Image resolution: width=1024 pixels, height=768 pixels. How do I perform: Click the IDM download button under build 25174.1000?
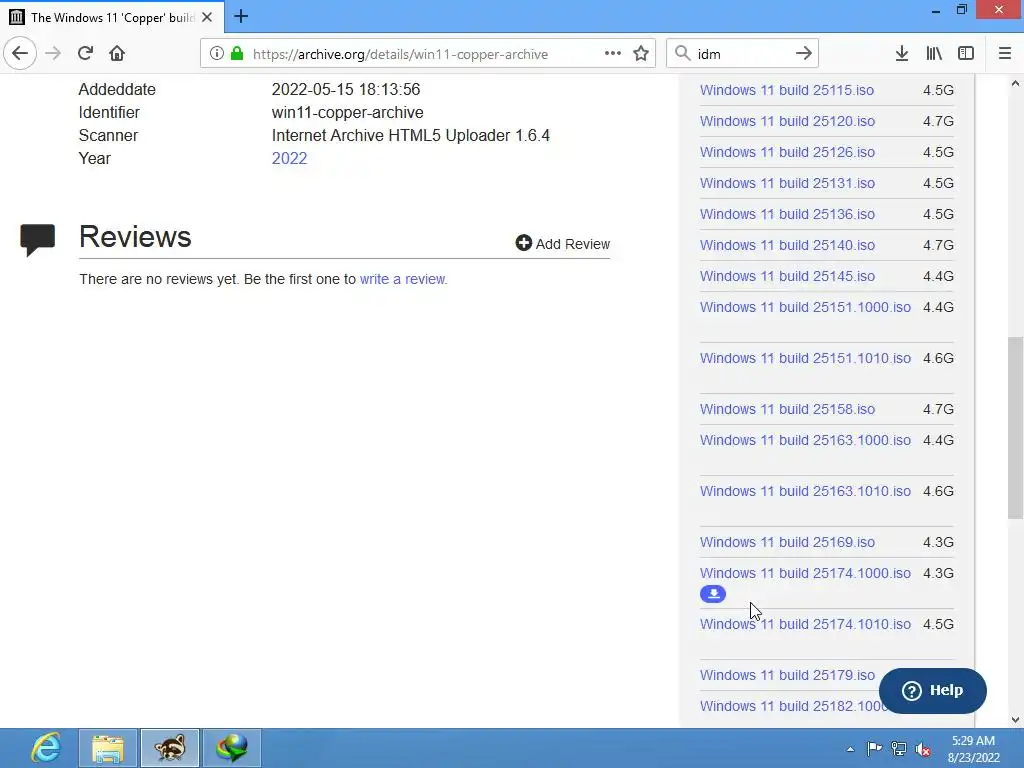tap(712, 594)
